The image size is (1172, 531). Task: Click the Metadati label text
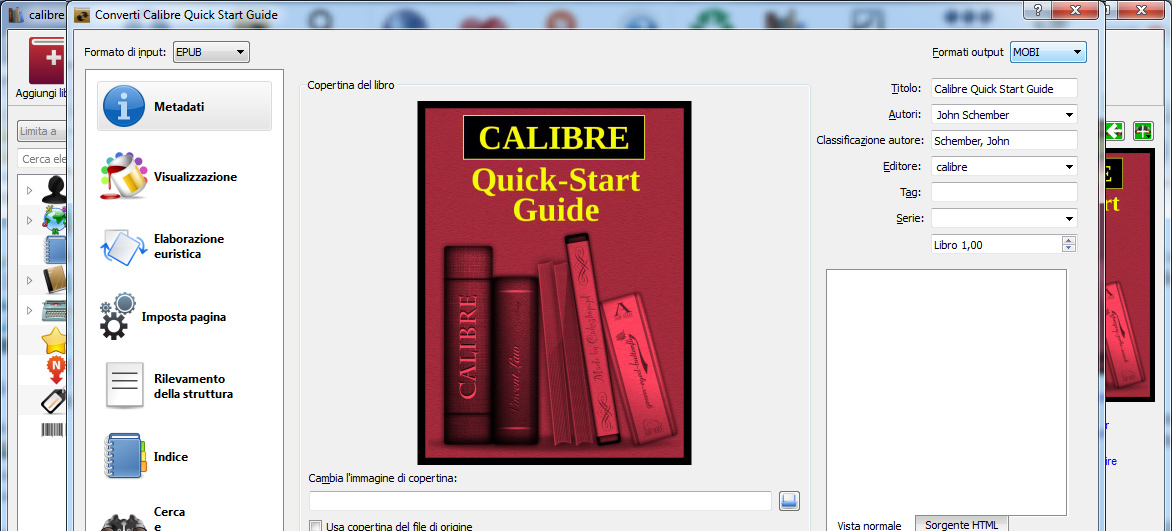(x=179, y=107)
